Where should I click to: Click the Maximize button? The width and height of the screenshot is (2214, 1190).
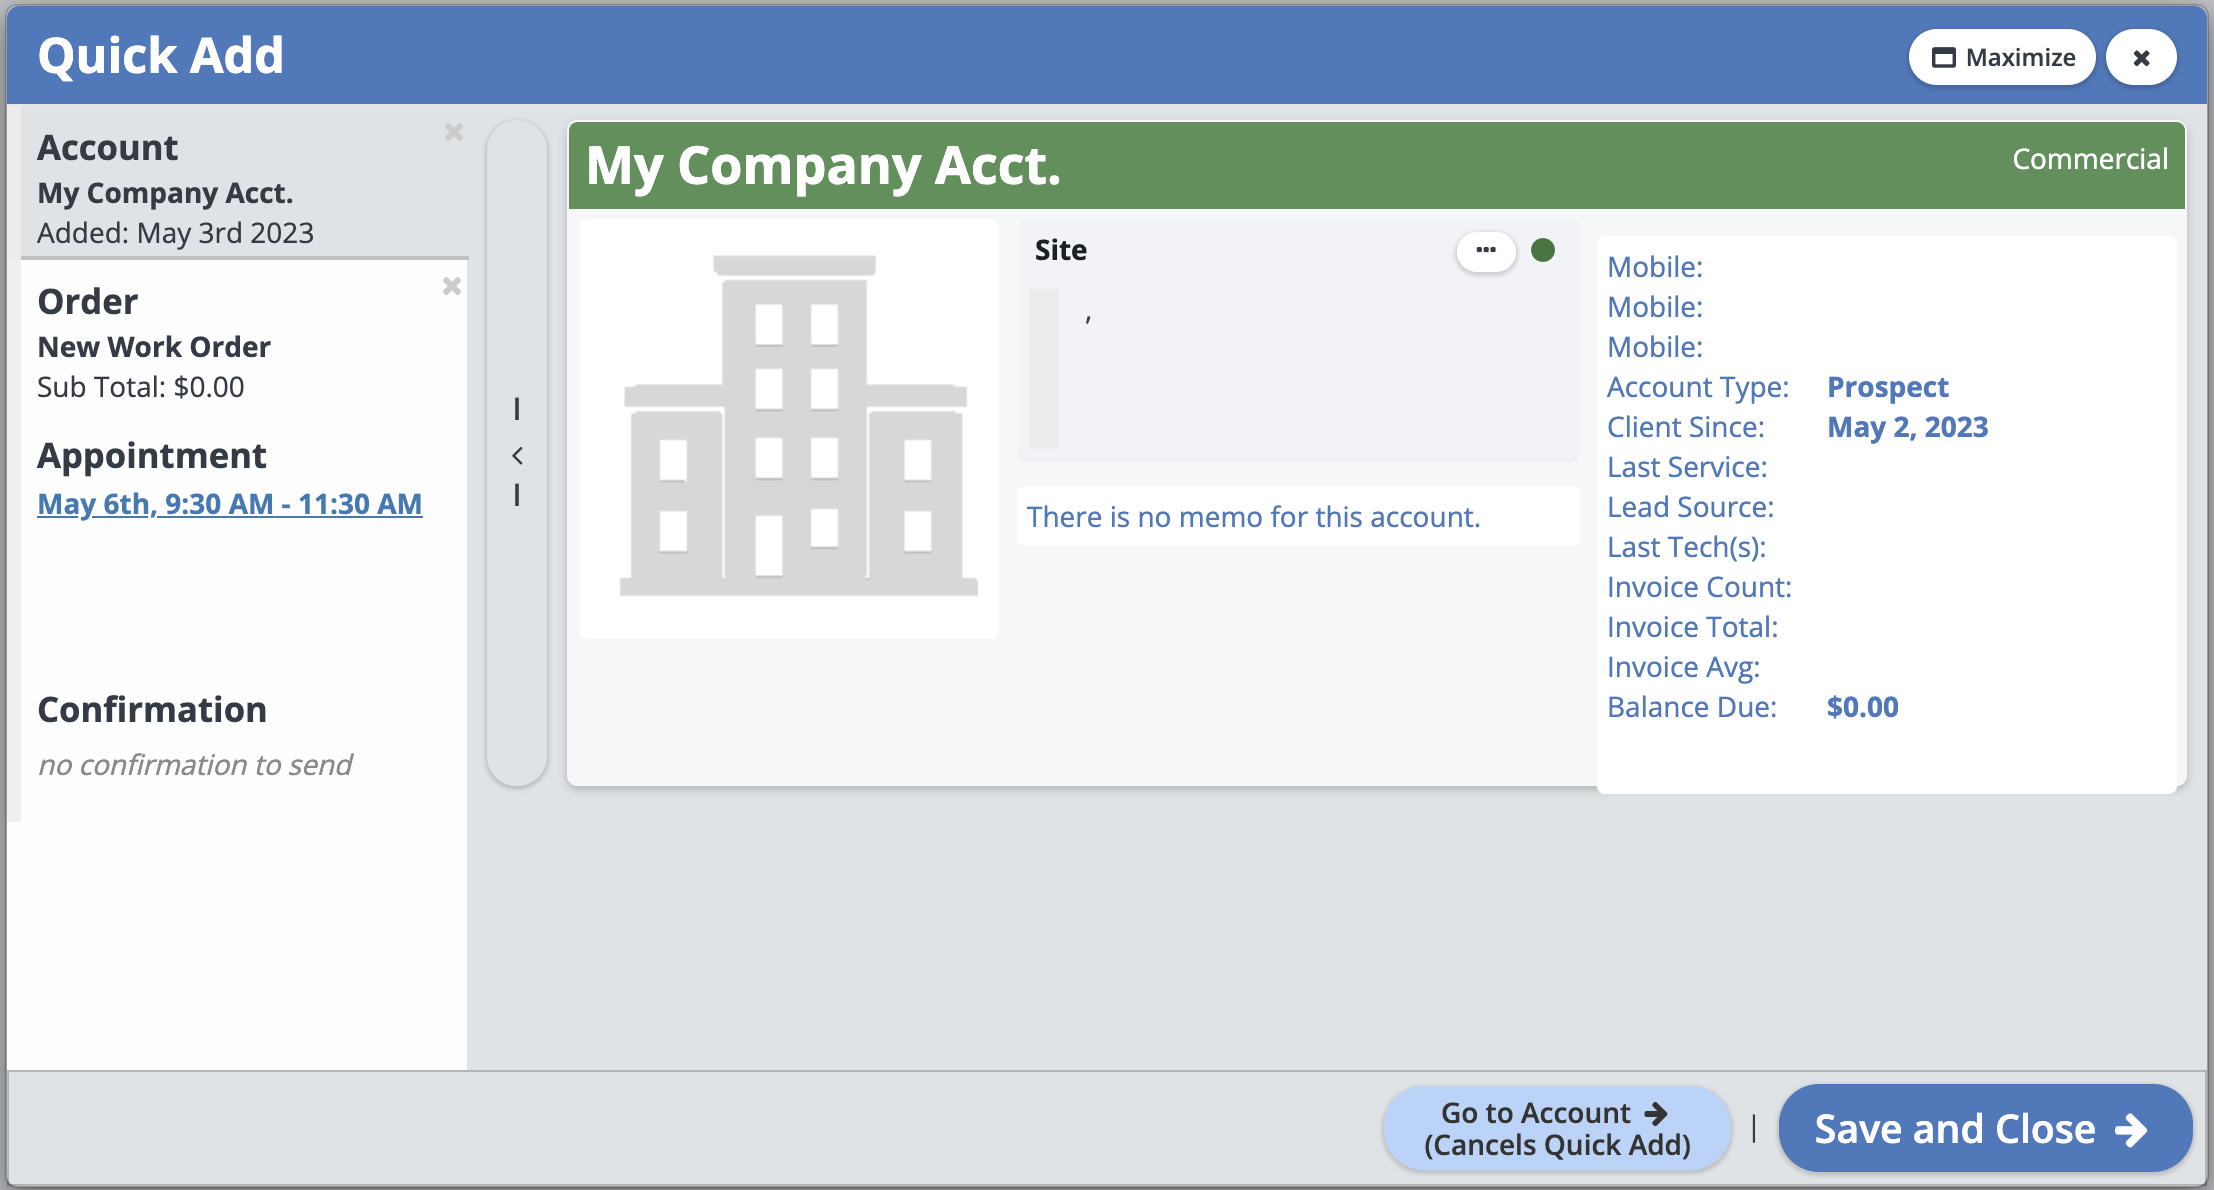2002,57
